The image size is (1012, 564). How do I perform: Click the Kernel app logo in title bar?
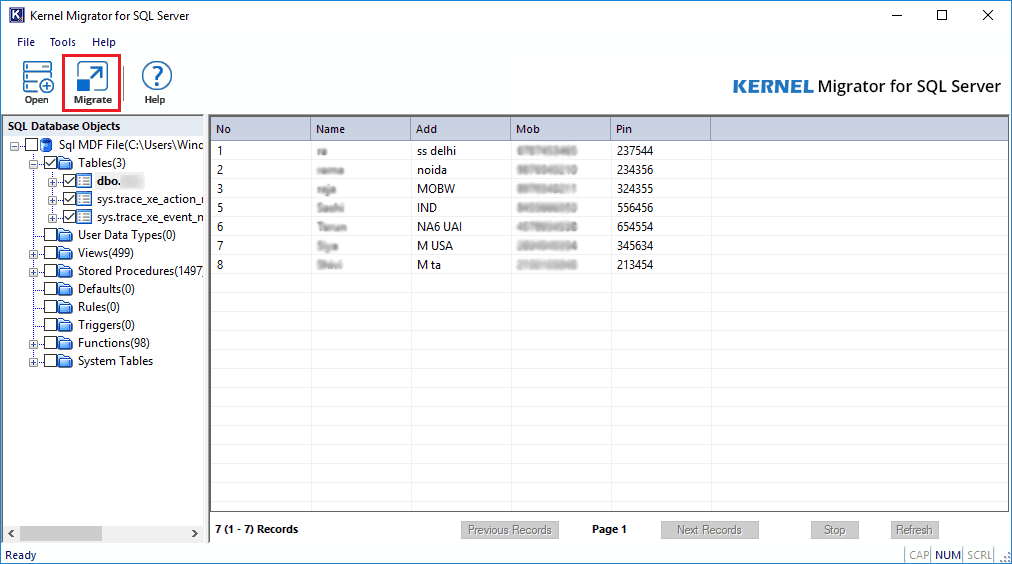coord(16,15)
